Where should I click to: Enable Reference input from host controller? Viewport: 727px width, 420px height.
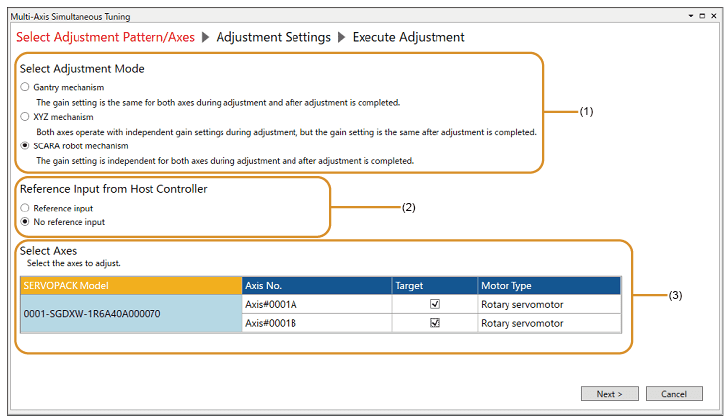point(25,208)
